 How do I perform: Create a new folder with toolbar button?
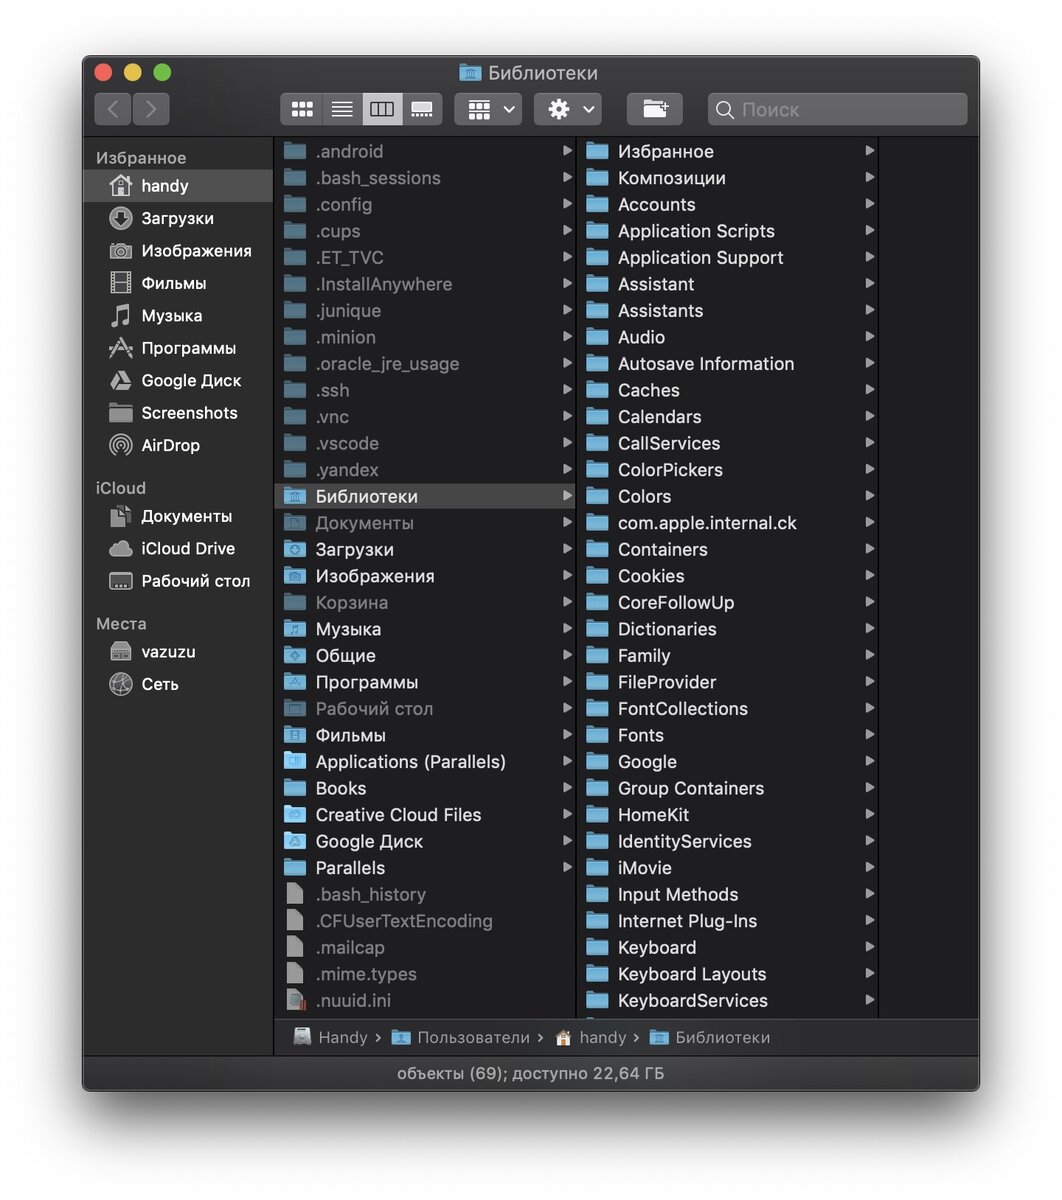655,109
